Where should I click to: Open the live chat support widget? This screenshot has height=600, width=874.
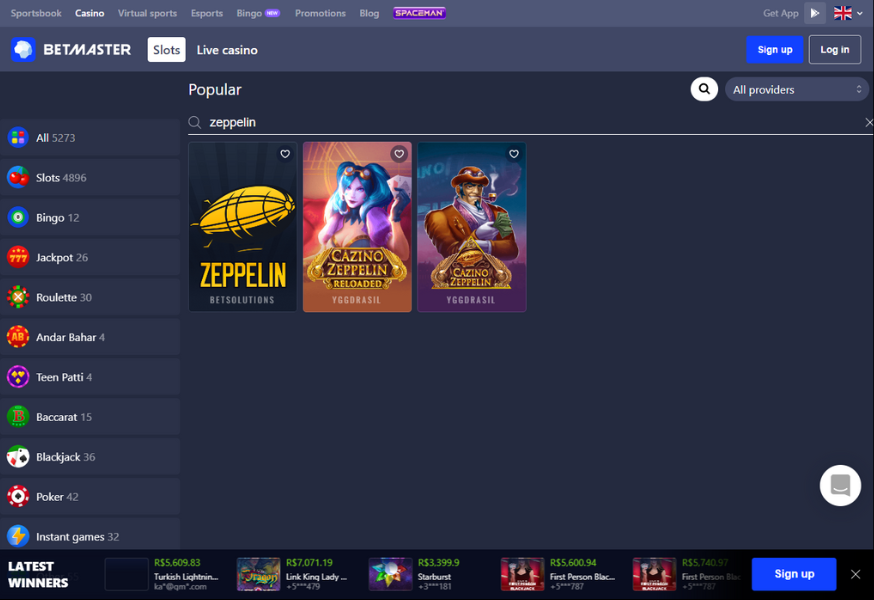[x=840, y=485]
